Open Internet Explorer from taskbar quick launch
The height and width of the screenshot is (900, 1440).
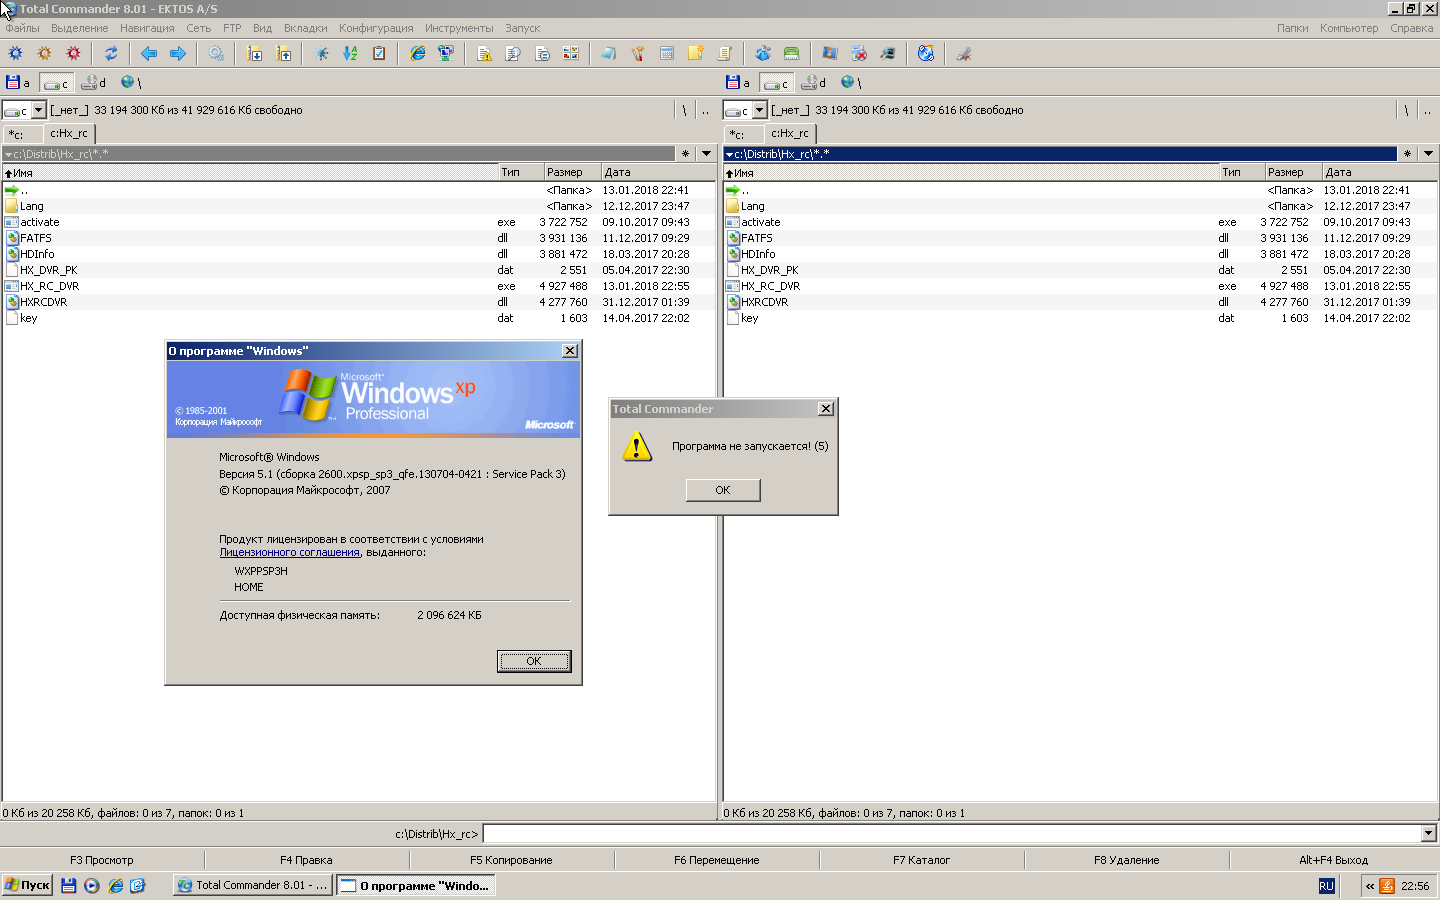[x=115, y=886]
